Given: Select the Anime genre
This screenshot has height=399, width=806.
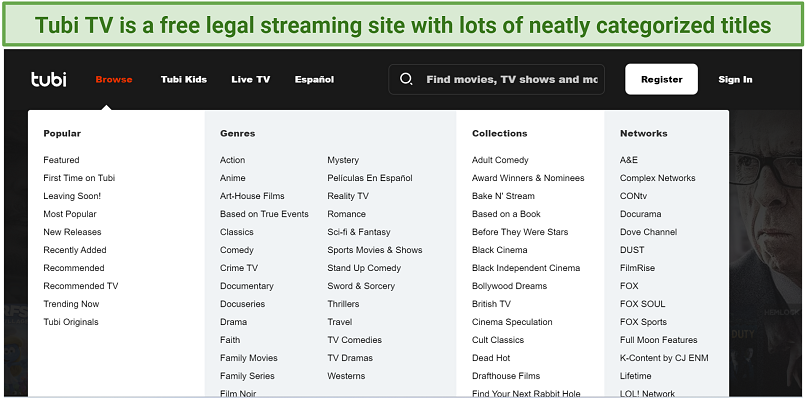Looking at the screenshot, I should coord(233,178).
